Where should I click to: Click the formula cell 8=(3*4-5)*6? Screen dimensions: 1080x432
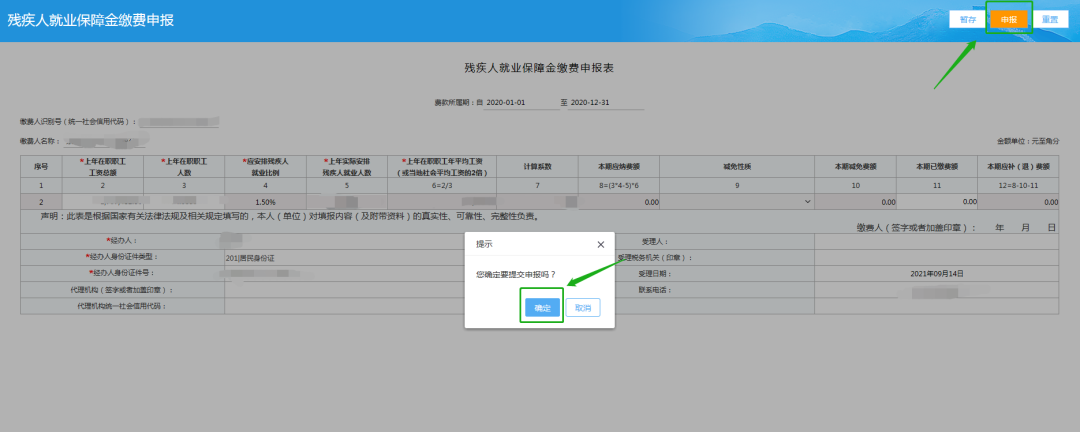click(619, 186)
